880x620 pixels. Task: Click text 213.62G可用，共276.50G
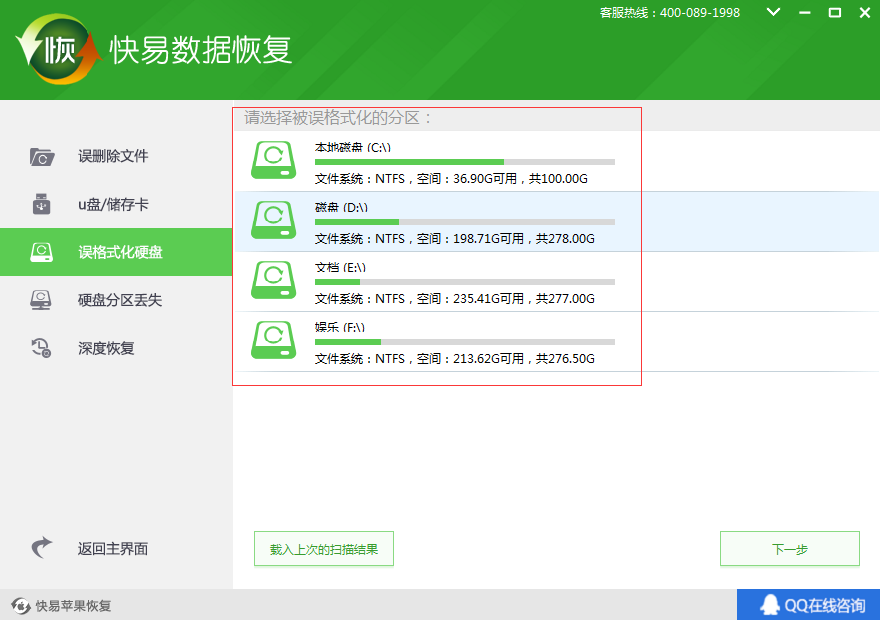(x=524, y=359)
